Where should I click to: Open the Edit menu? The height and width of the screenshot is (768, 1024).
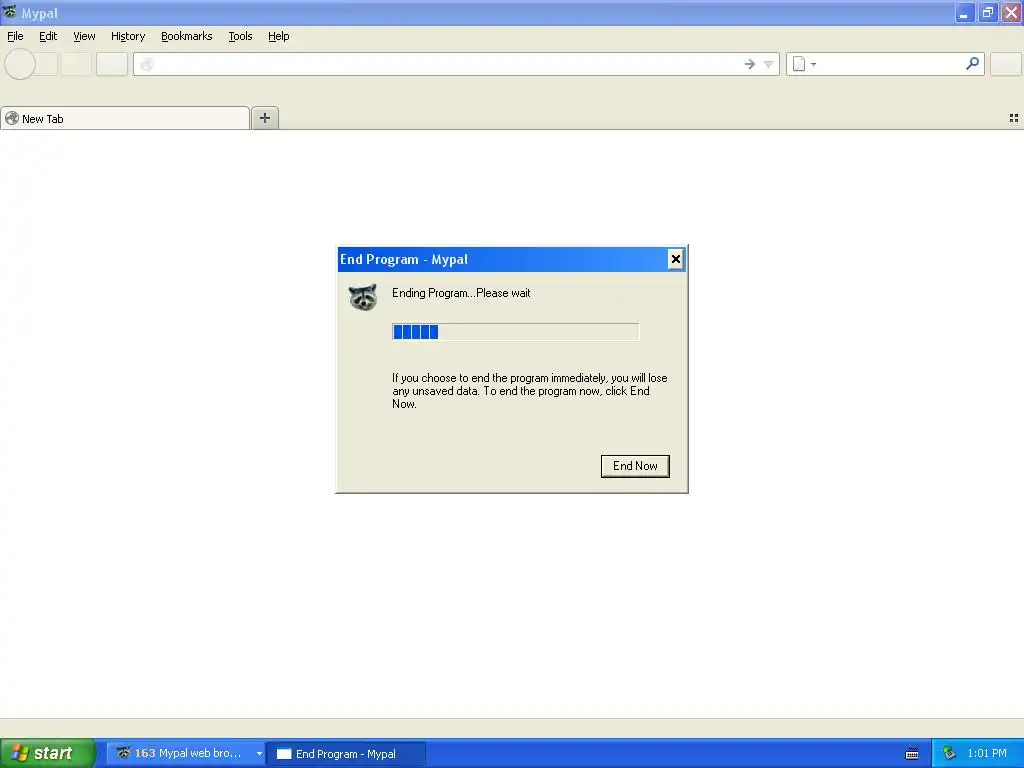tap(48, 37)
